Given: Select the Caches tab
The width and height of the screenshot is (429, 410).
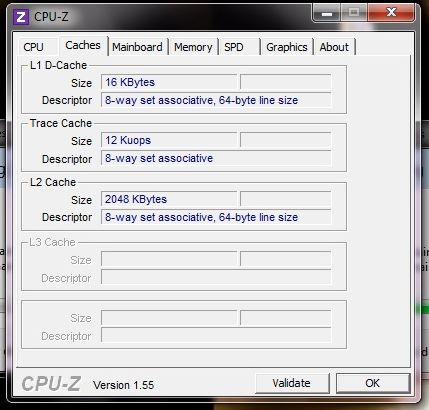Looking at the screenshot, I should point(83,45).
